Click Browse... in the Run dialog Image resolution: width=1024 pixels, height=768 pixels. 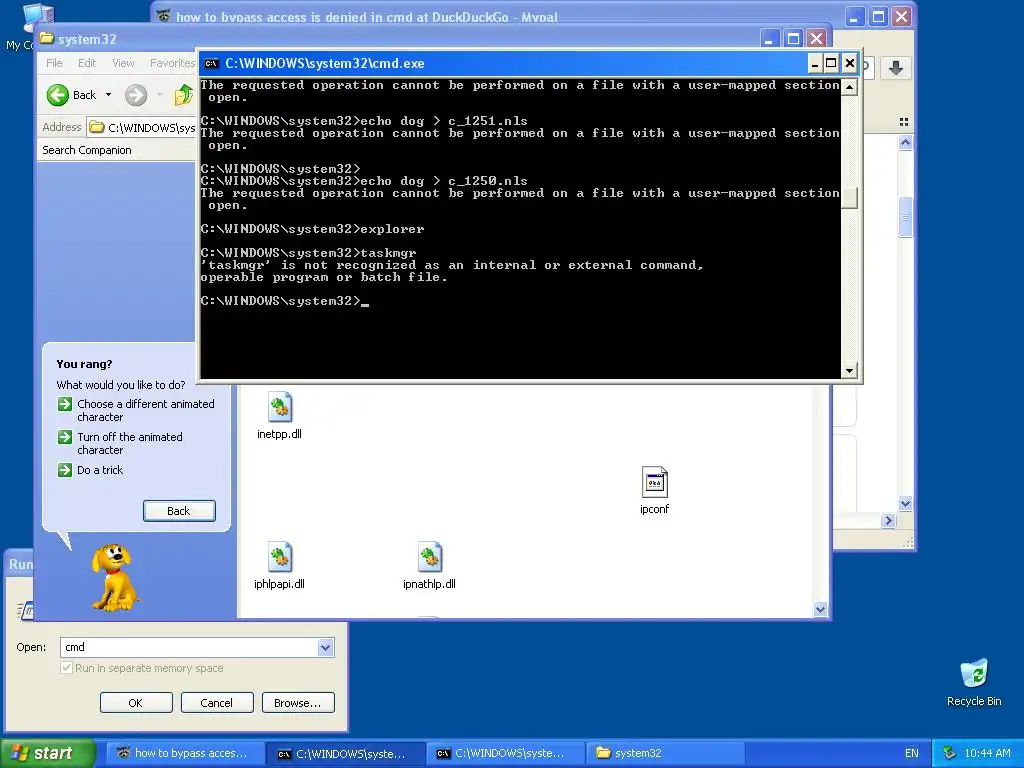coord(298,703)
